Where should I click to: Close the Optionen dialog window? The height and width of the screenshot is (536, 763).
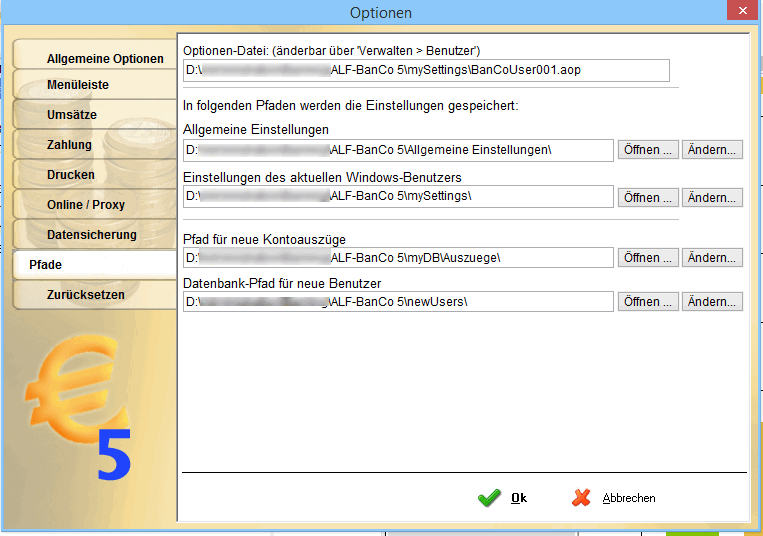tap(742, 10)
